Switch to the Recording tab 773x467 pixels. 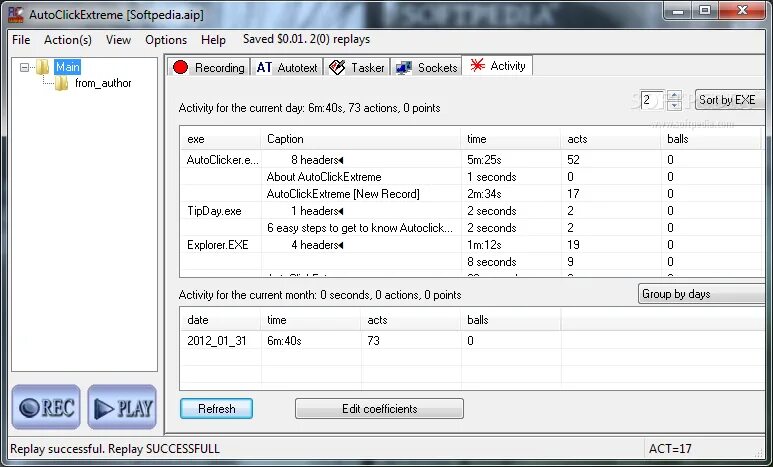tap(209, 68)
